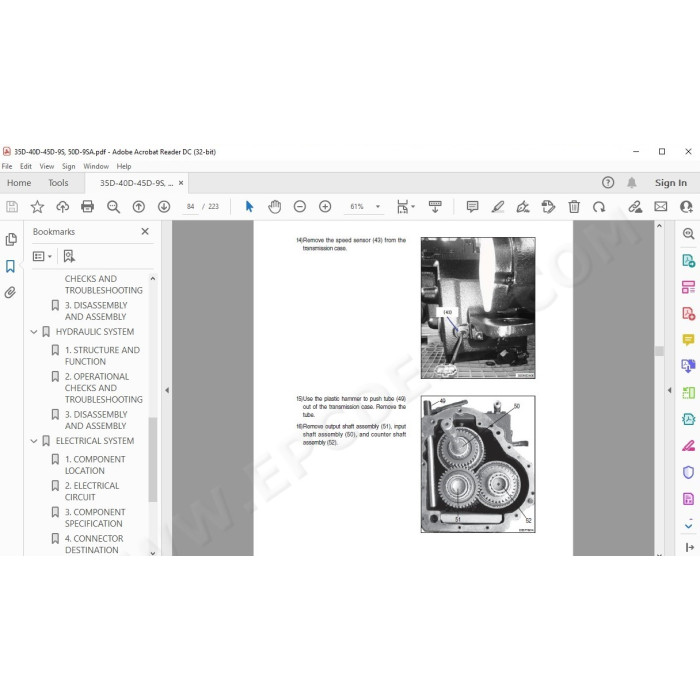The height and width of the screenshot is (700, 700).
Task: Open 1. COMPONENT LOCATION bookmark
Action: pyautogui.click(x=95, y=465)
